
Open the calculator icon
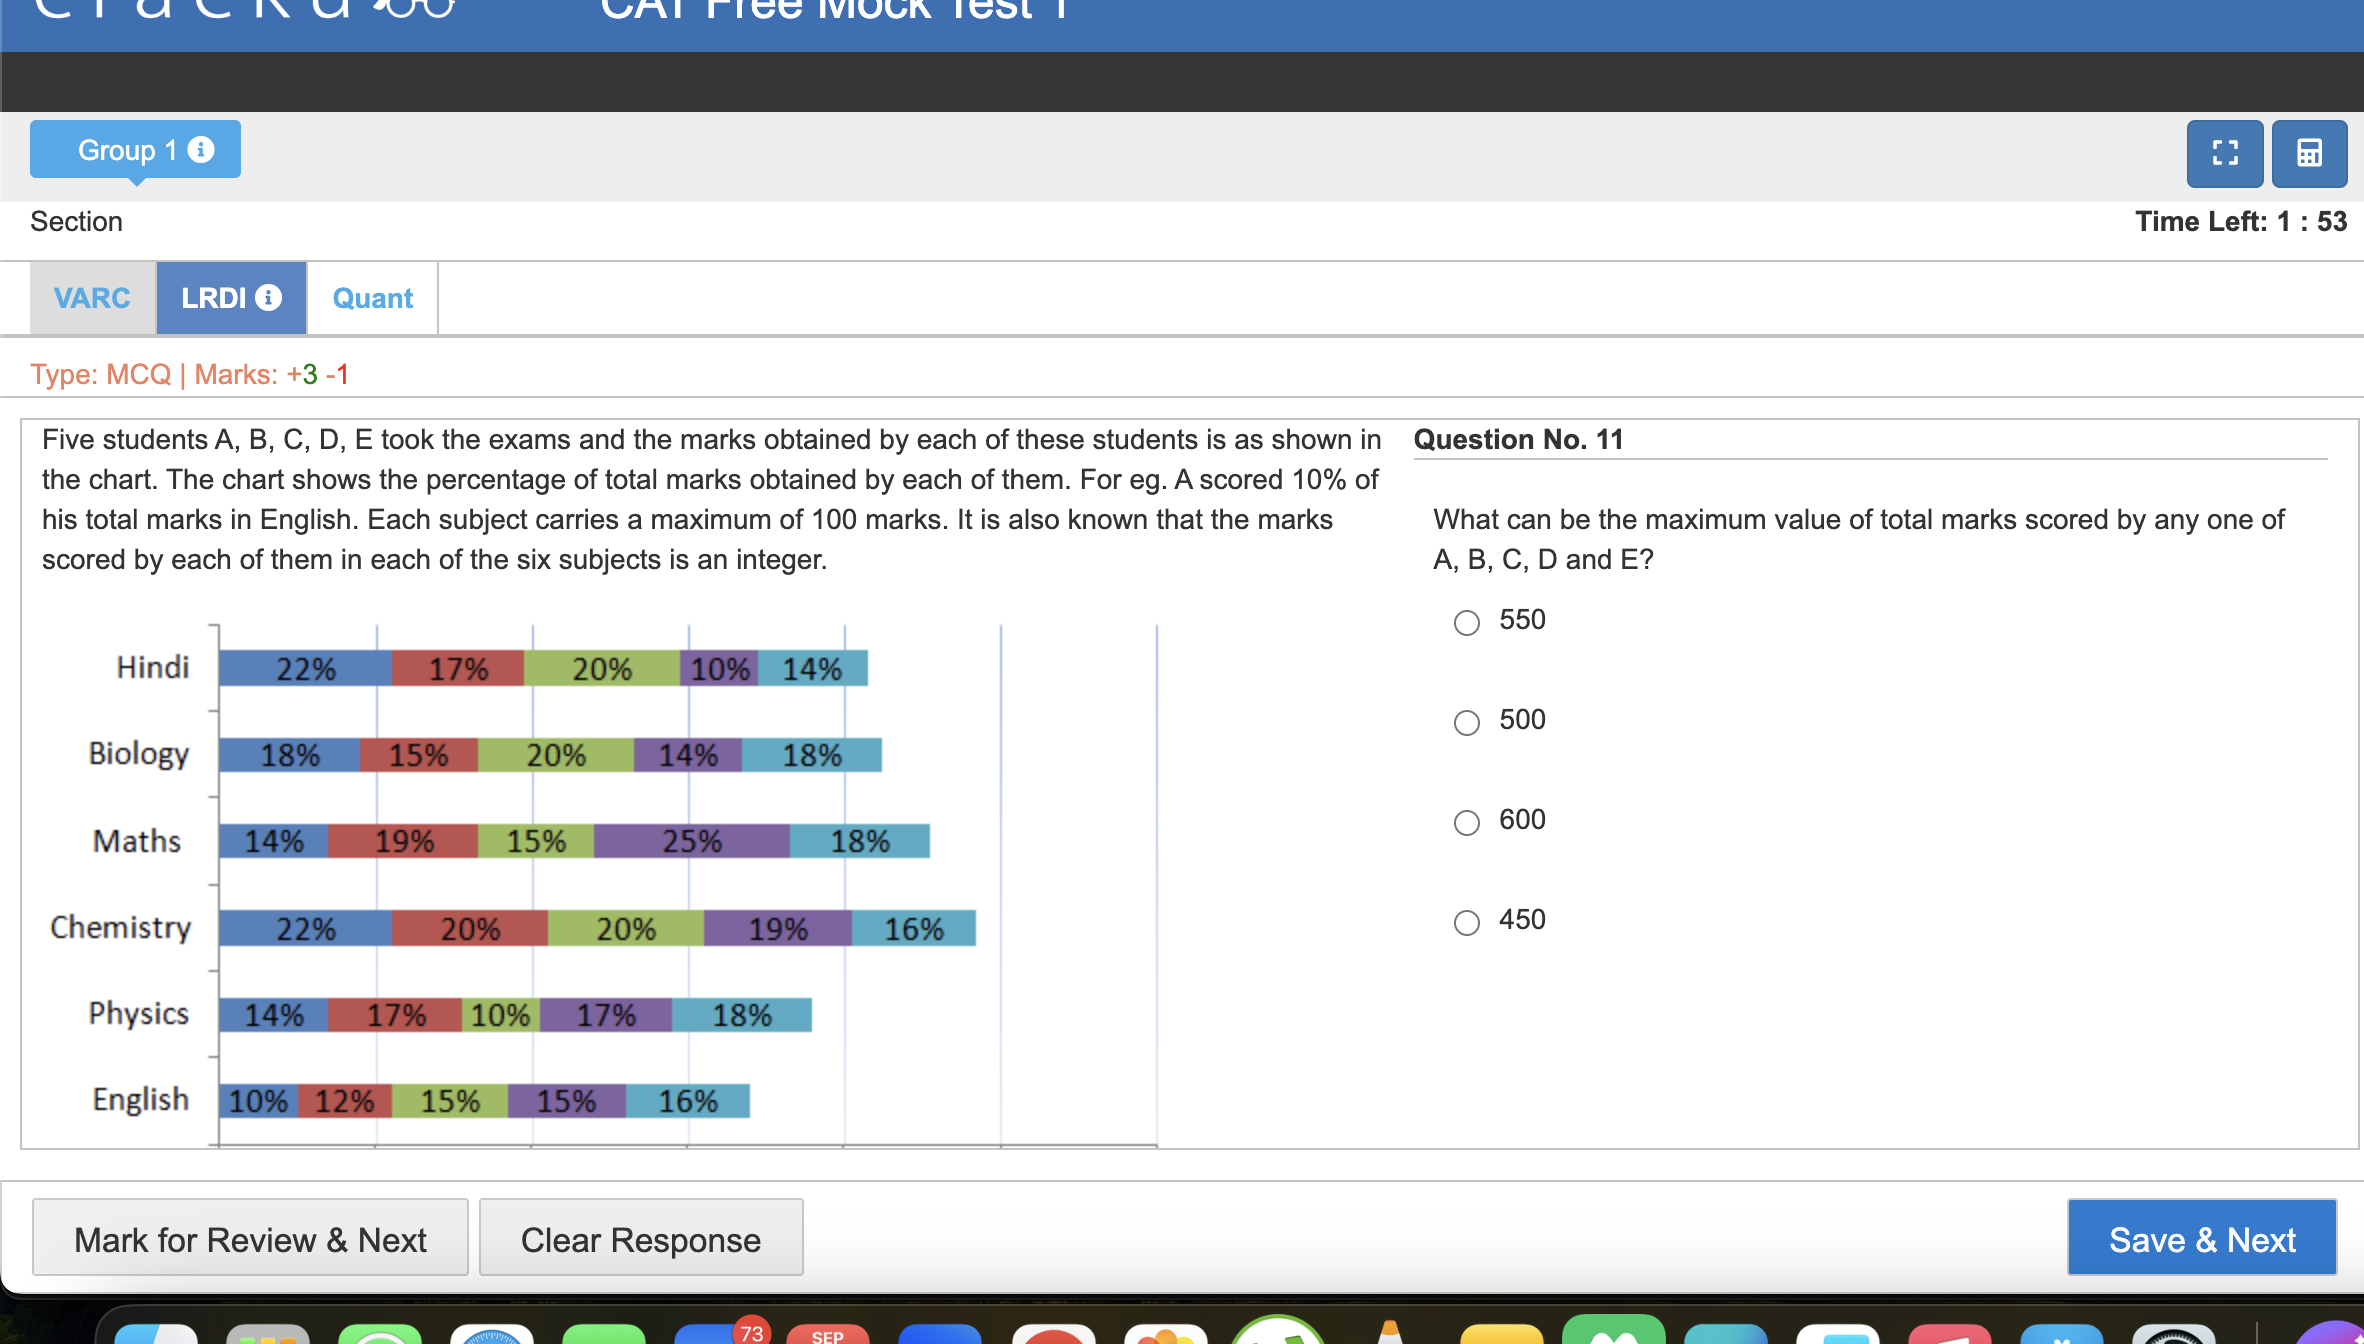(2309, 153)
